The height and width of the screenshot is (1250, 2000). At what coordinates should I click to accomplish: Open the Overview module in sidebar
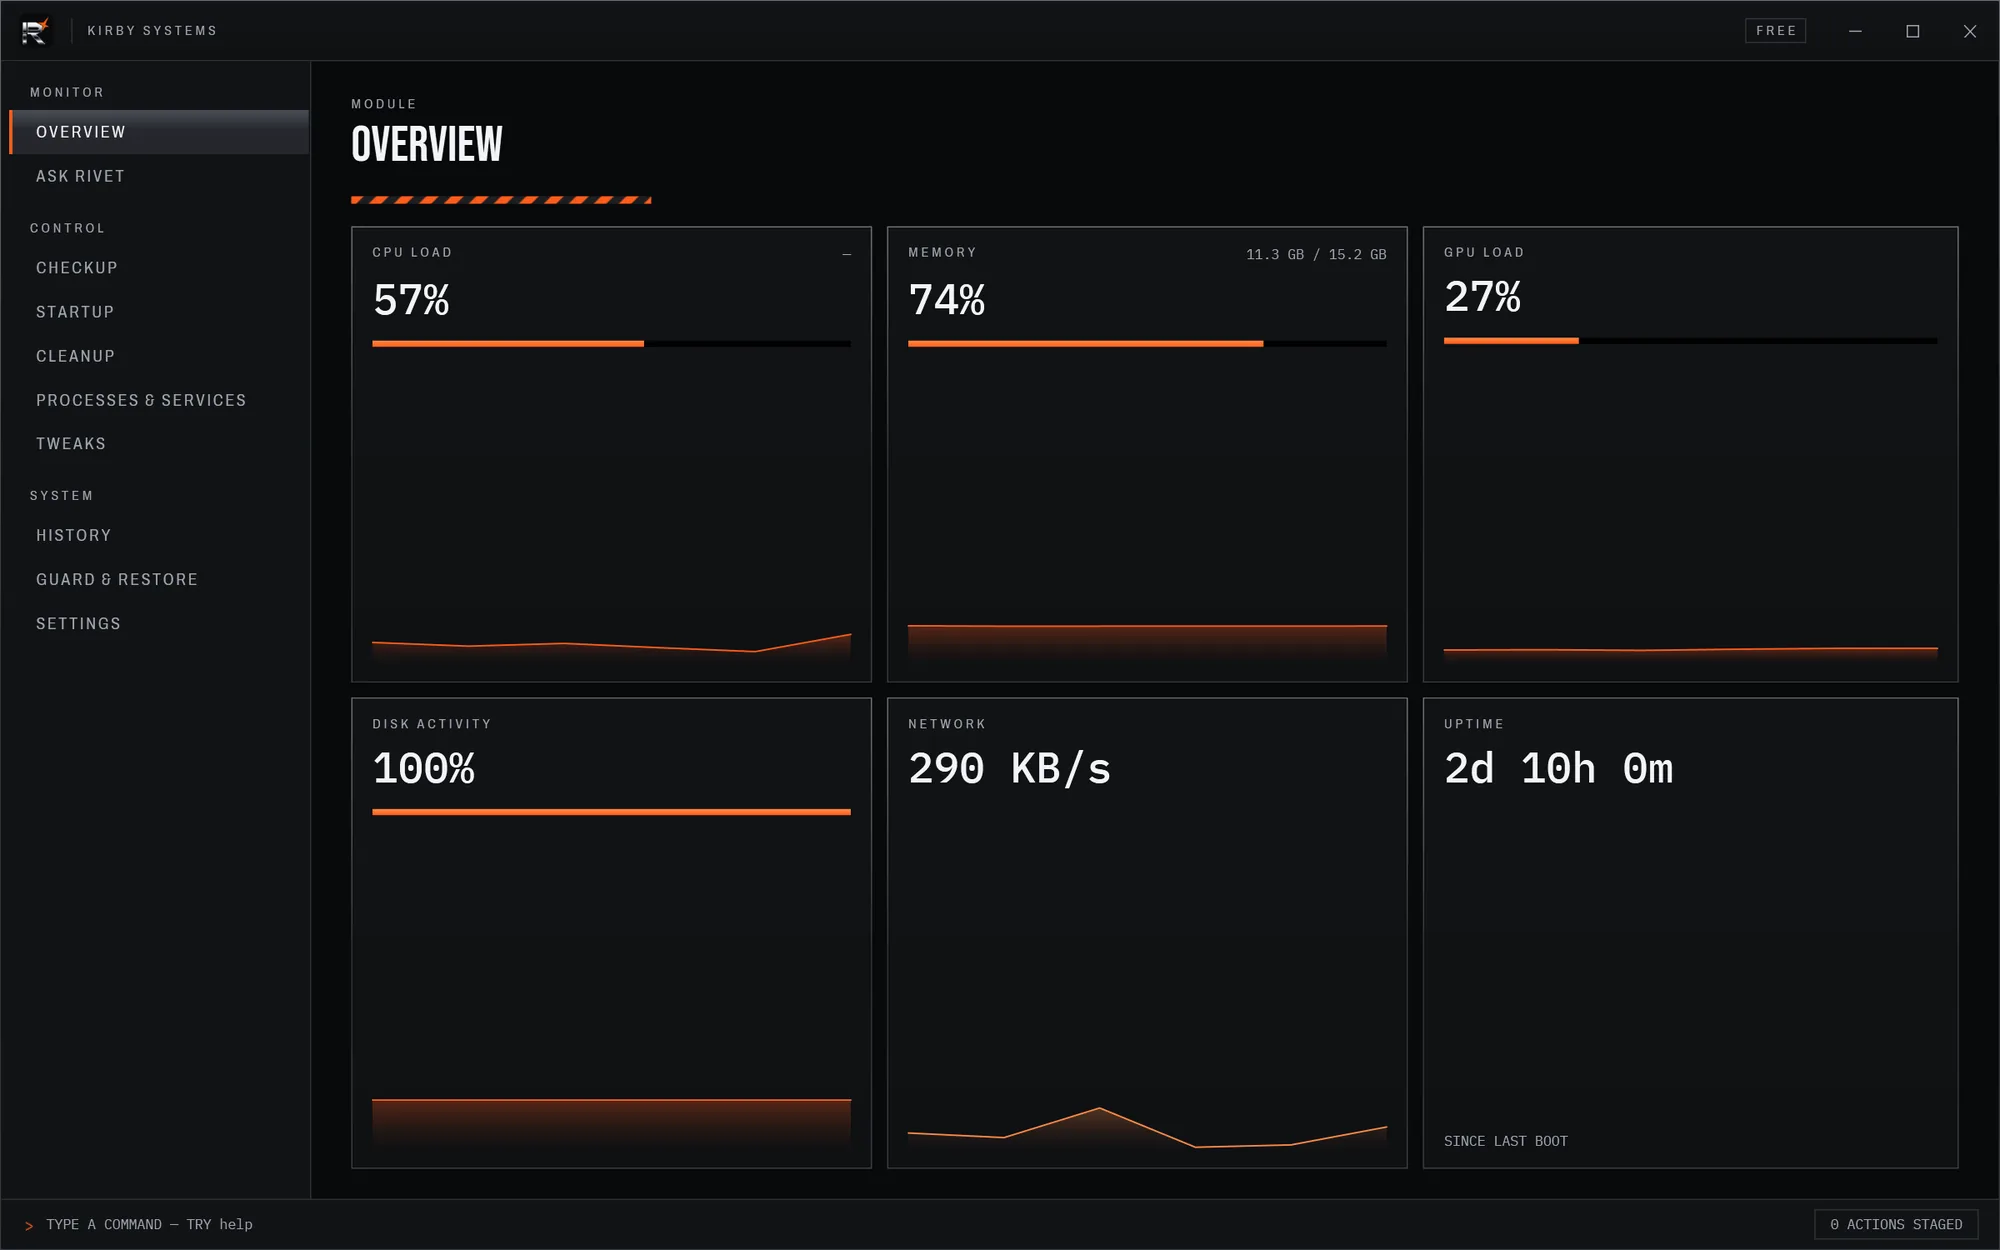tap(159, 132)
